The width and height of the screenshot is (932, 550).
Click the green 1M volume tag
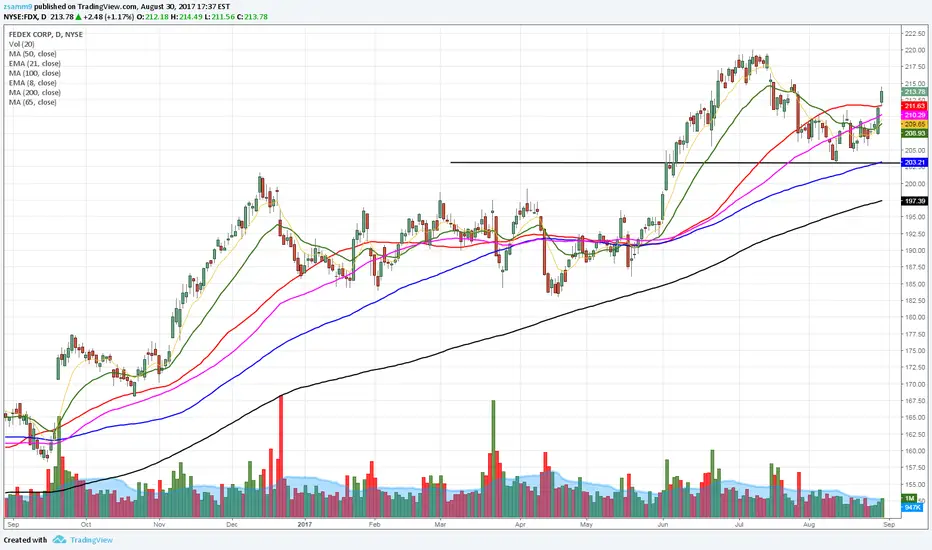pyautogui.click(x=910, y=498)
